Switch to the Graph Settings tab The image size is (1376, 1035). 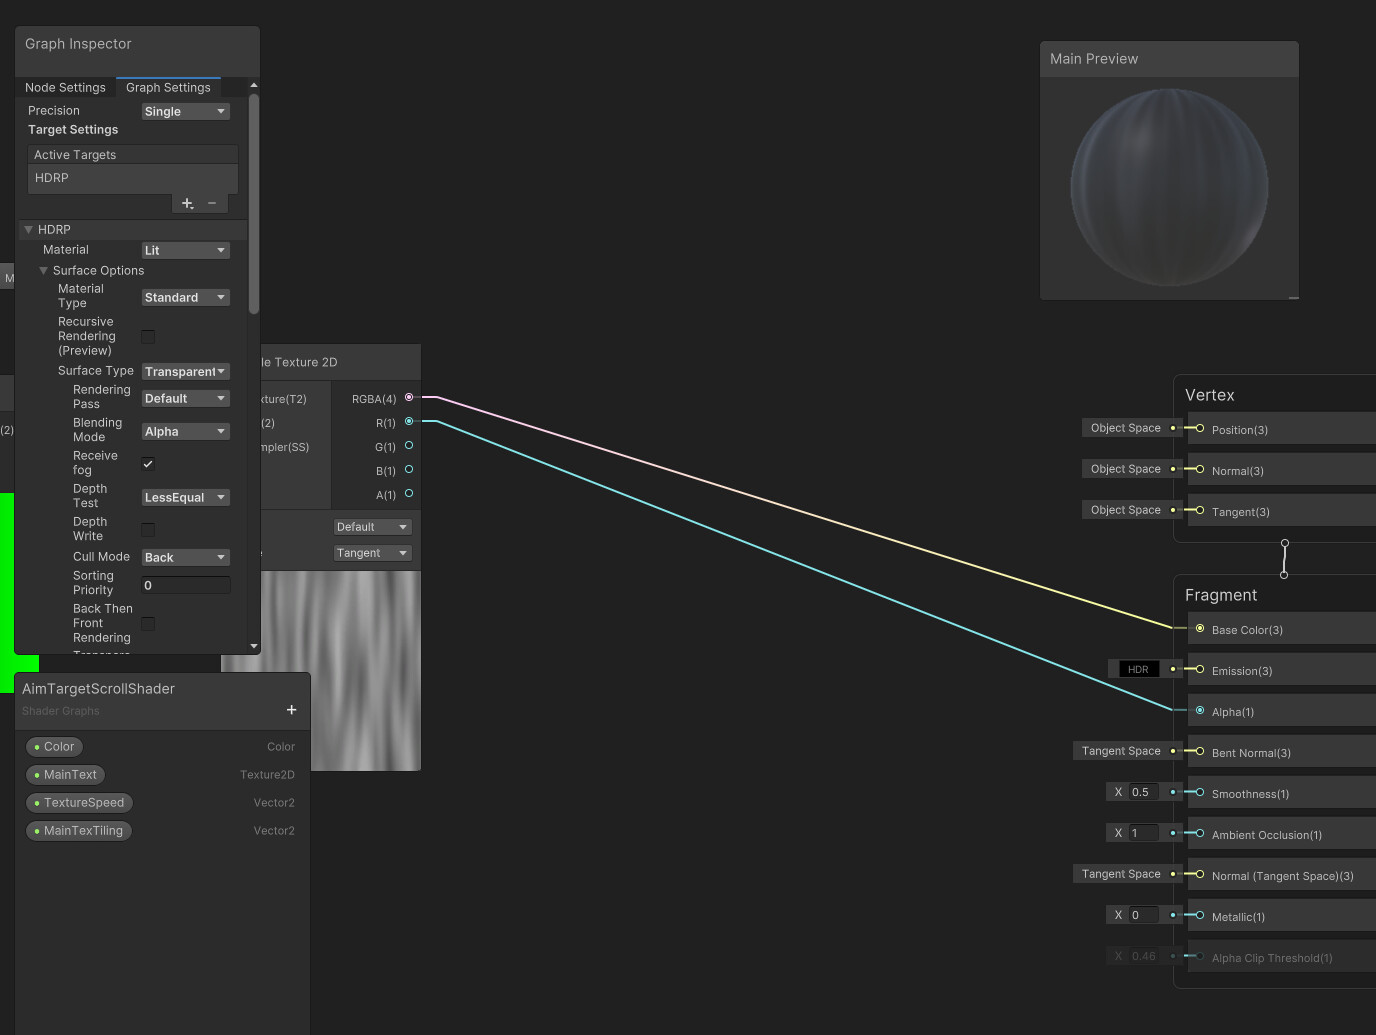[168, 88]
